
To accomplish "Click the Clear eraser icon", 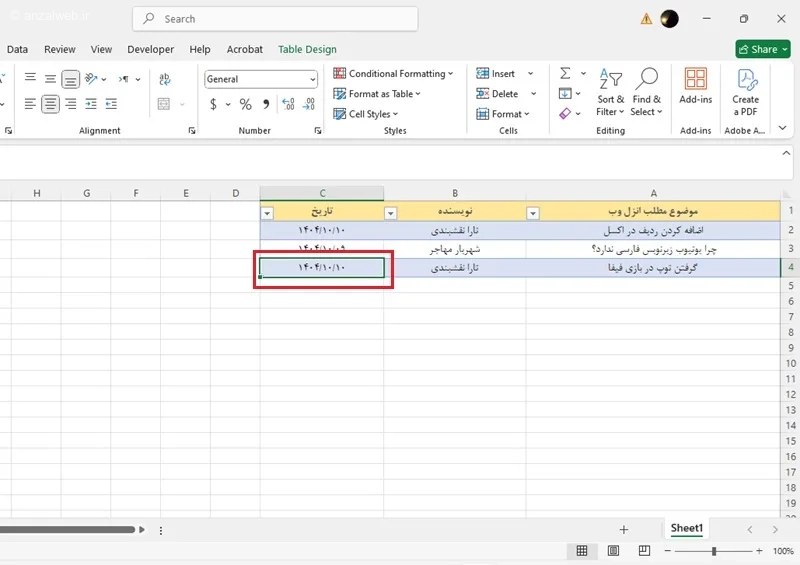I will (x=565, y=114).
